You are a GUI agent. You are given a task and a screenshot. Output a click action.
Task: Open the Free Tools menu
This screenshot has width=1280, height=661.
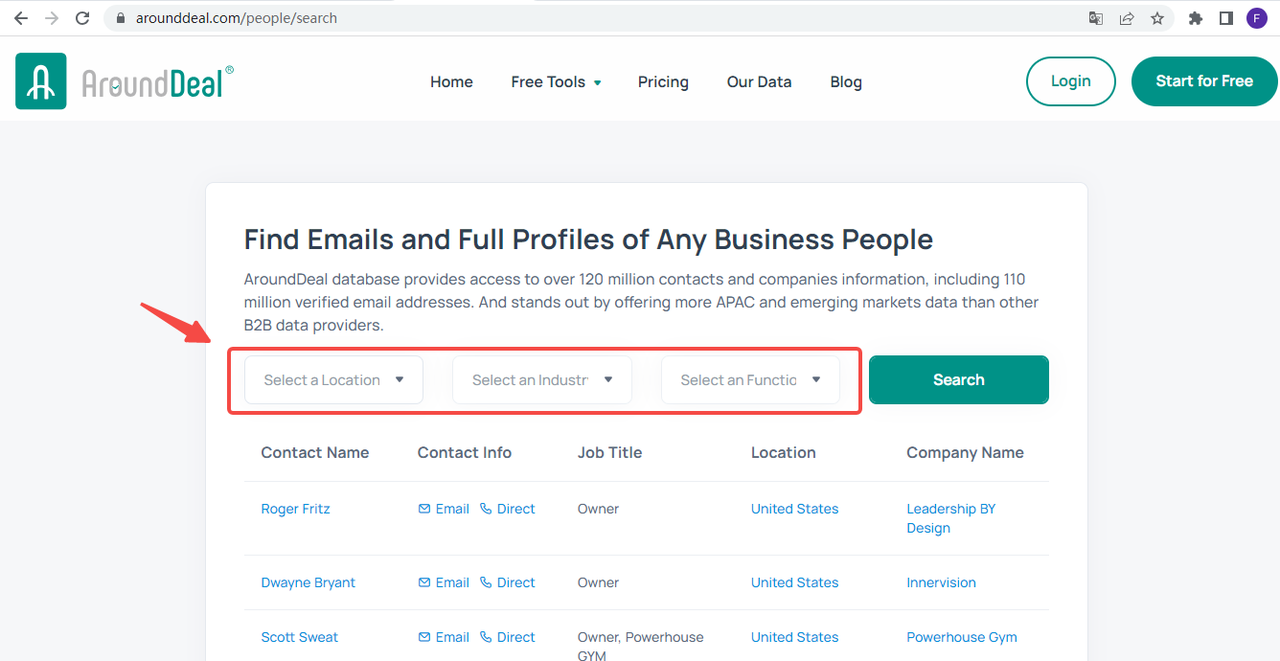click(556, 82)
